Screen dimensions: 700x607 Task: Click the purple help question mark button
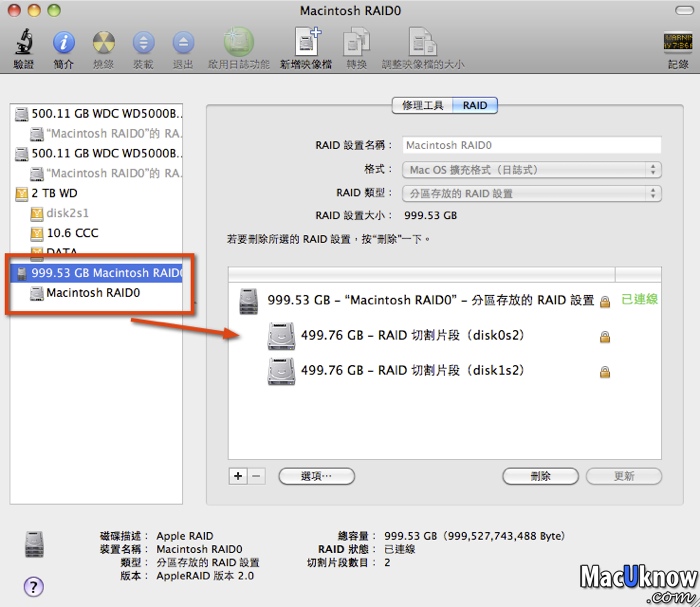tap(33, 586)
